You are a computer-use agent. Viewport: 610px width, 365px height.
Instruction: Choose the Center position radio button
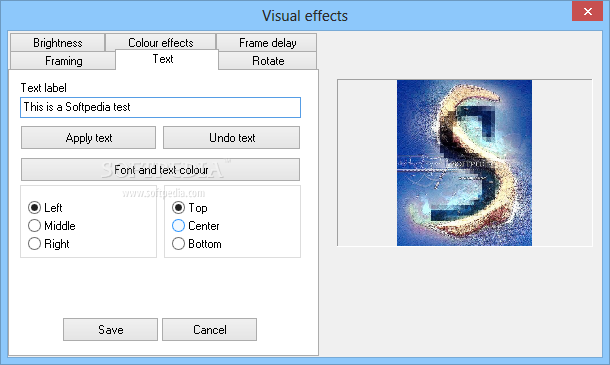pos(178,226)
